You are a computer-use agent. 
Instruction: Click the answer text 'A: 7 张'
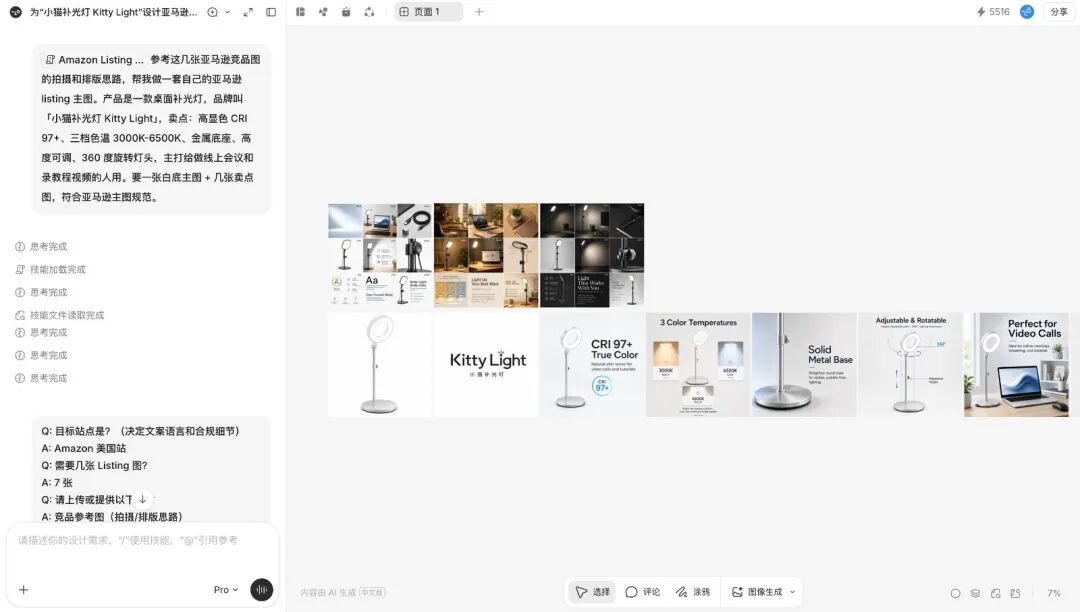coord(56,483)
